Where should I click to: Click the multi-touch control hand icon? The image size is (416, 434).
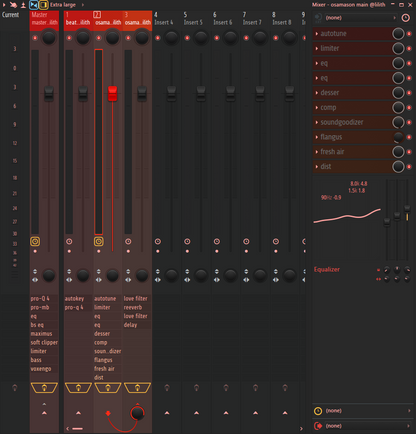[14, 5]
